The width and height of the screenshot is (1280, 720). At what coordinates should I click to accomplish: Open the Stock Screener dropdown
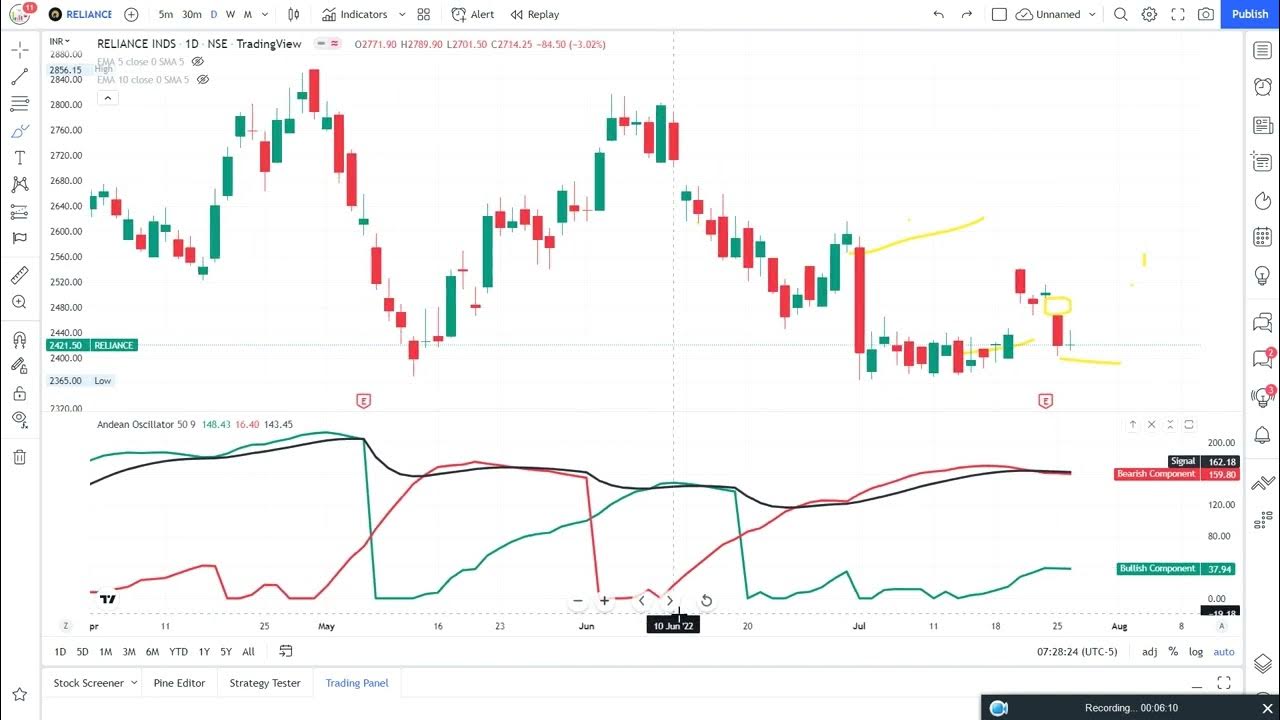(x=95, y=683)
